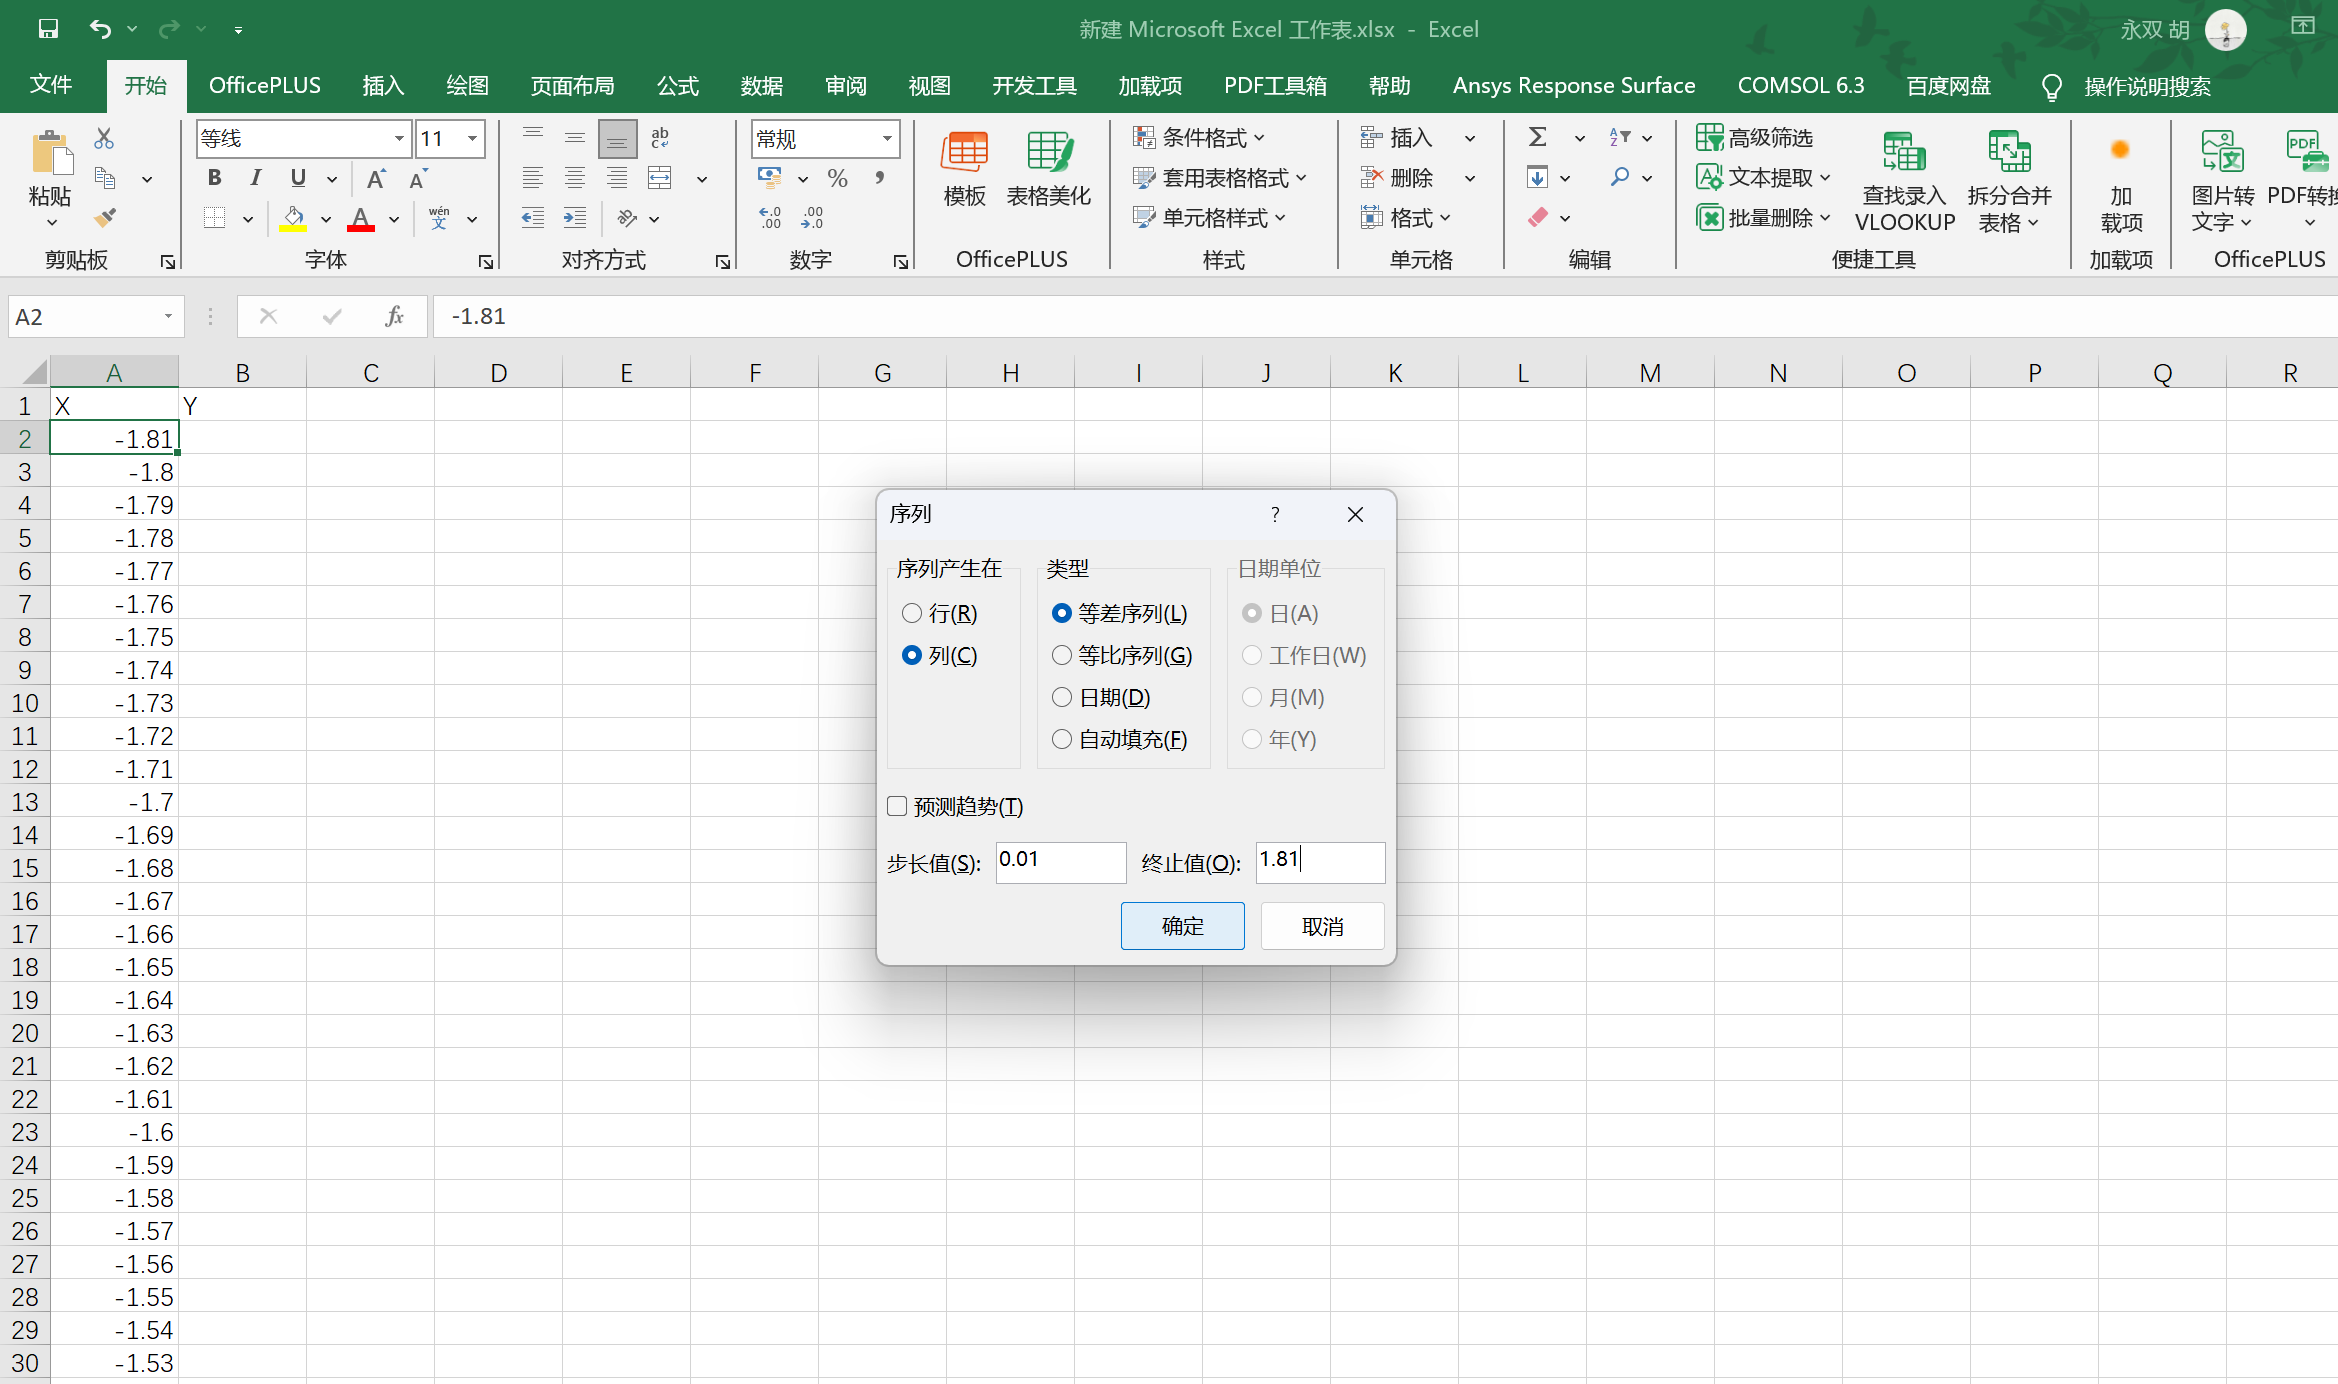This screenshot has width=2338, height=1384.
Task: Expand the font name 等线 dropdown
Action: [398, 138]
